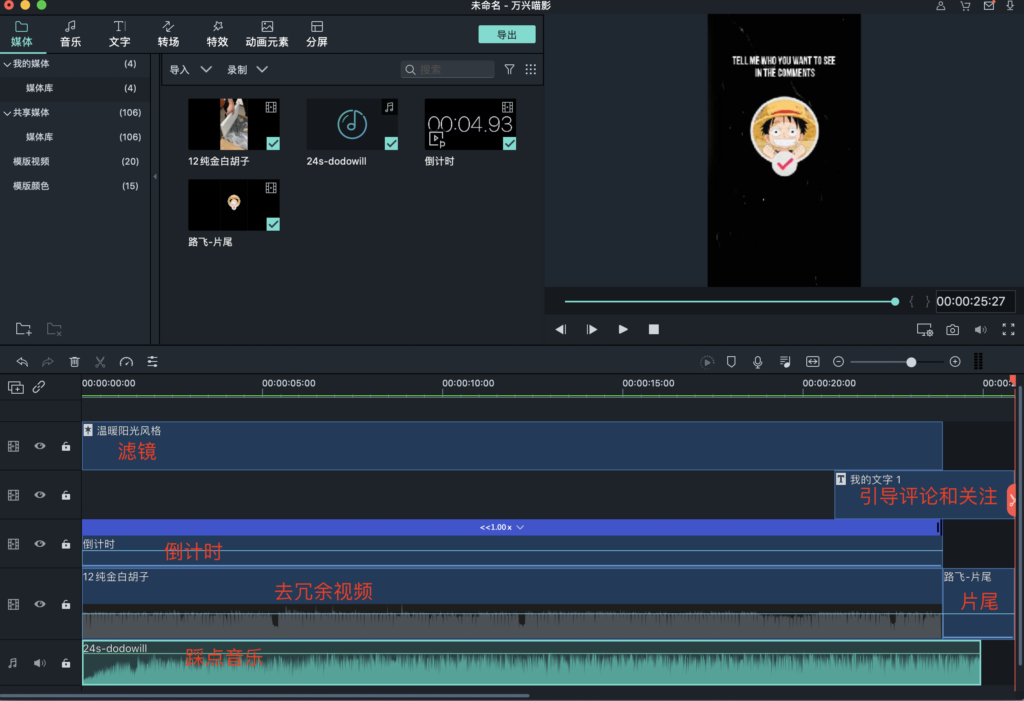Open the speed adjustment gauge icon
The height and width of the screenshot is (701, 1024).
point(126,362)
